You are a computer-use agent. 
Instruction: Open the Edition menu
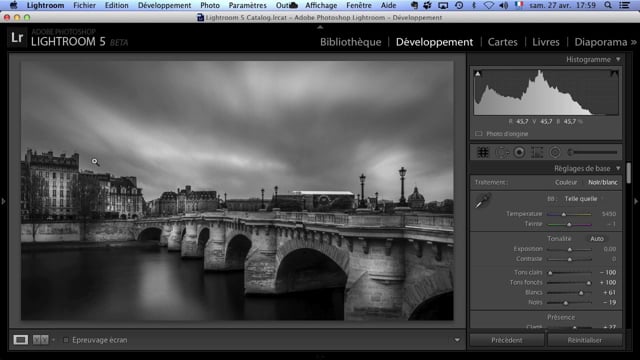point(116,5)
